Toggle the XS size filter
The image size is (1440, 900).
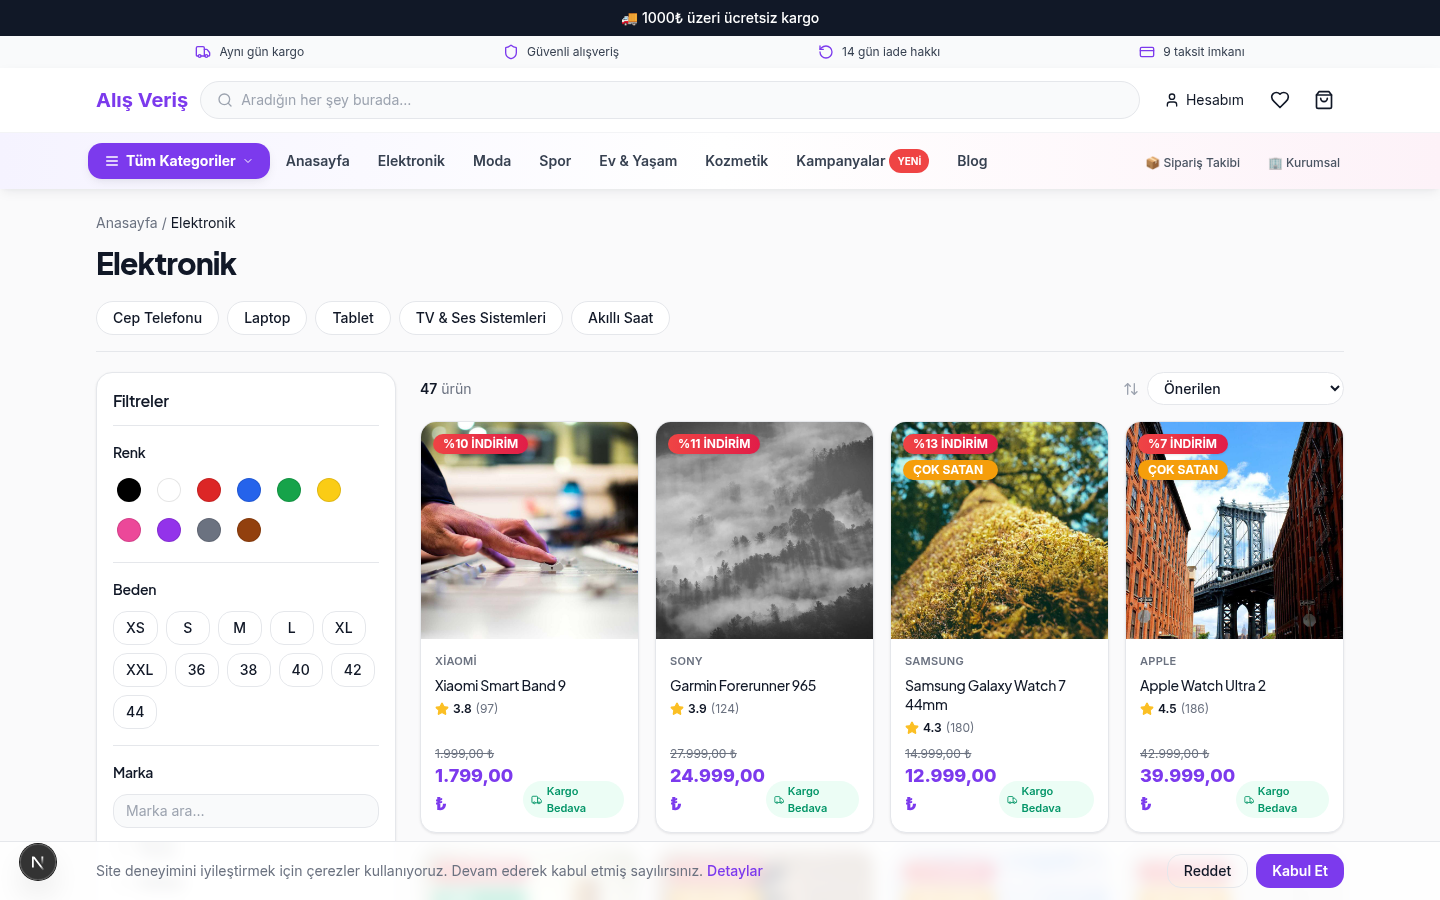point(136,628)
